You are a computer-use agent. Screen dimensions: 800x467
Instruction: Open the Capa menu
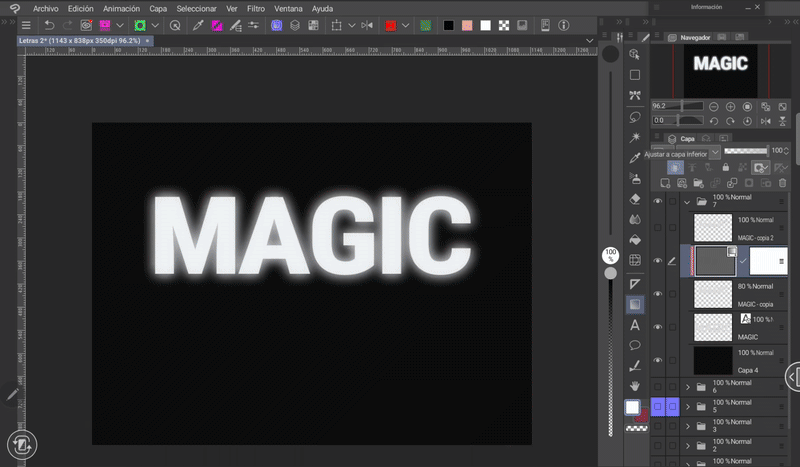click(158, 8)
